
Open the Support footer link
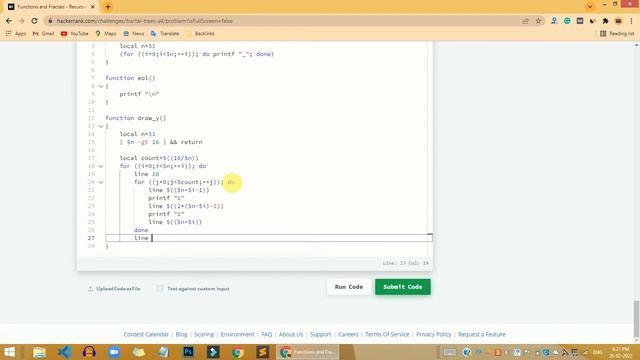(x=320, y=334)
